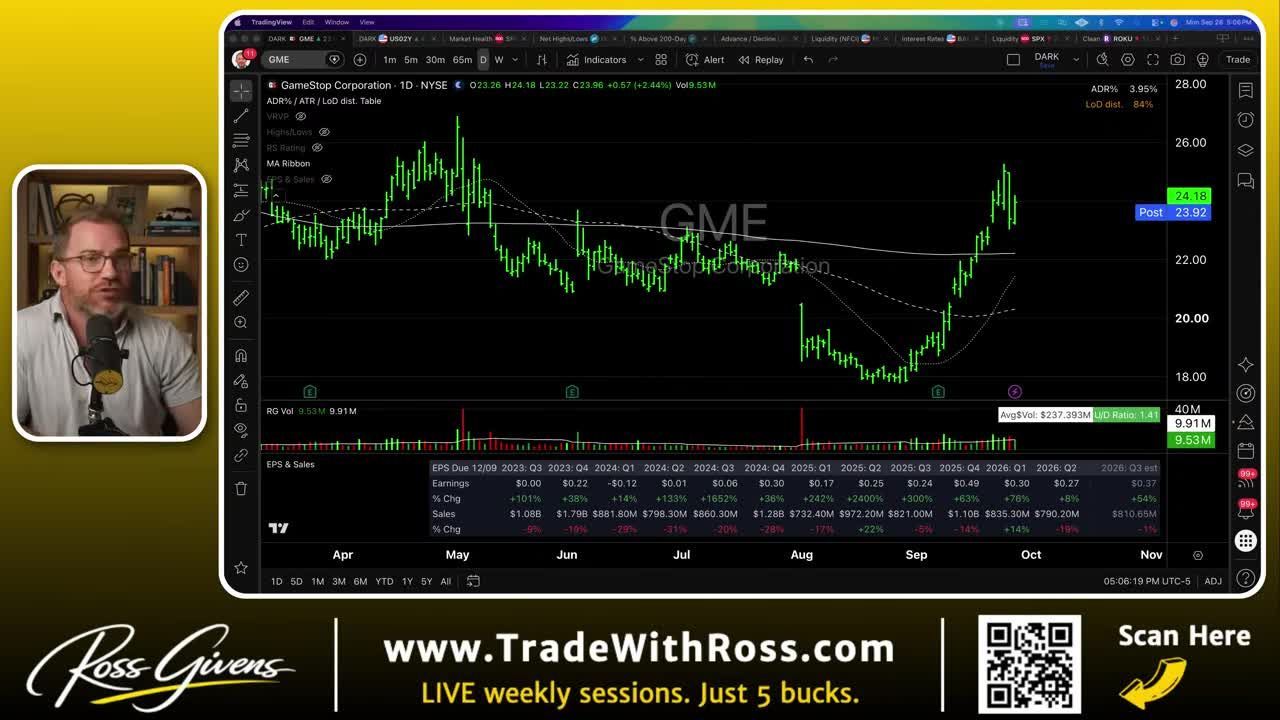Image resolution: width=1280 pixels, height=720 pixels.
Task: Open the alerts clock panel icon
Action: pyautogui.click(x=1245, y=120)
